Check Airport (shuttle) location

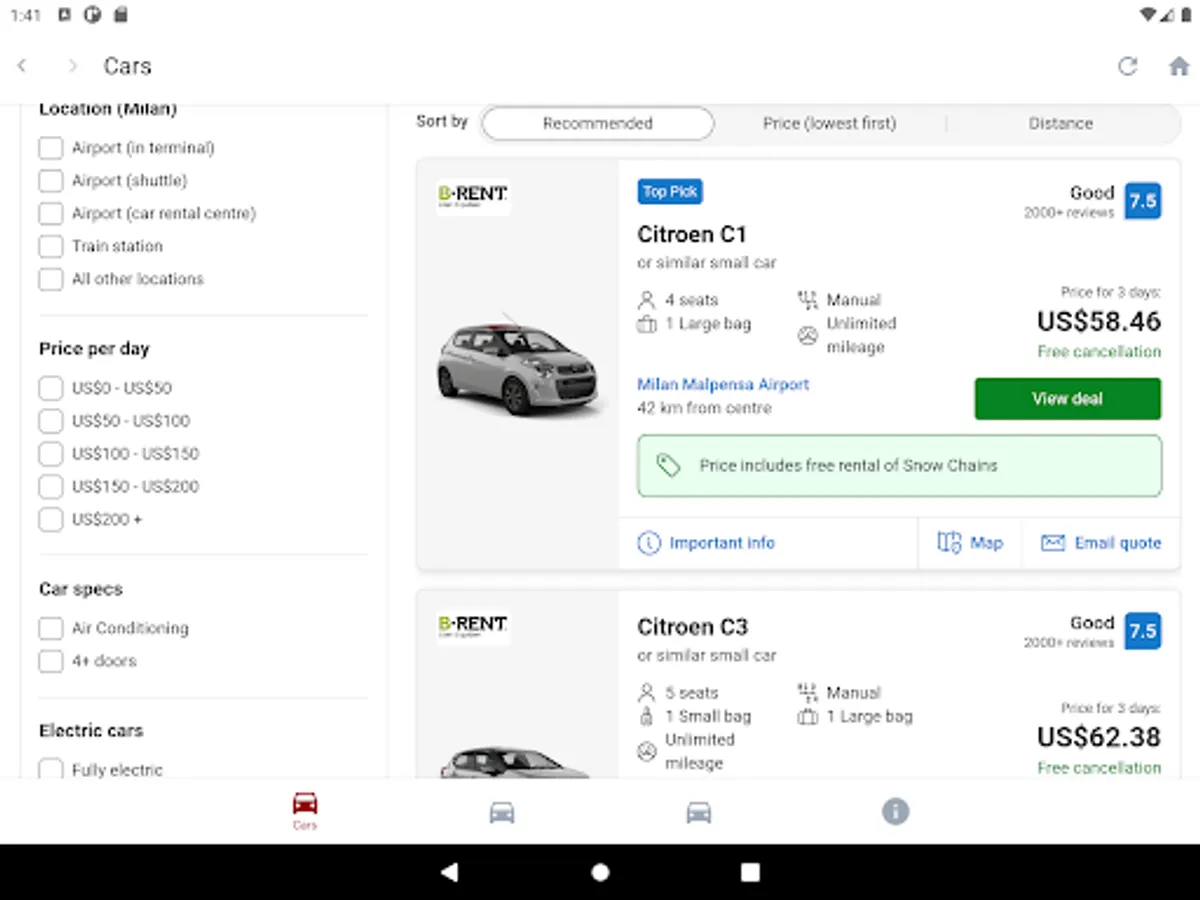(x=51, y=181)
